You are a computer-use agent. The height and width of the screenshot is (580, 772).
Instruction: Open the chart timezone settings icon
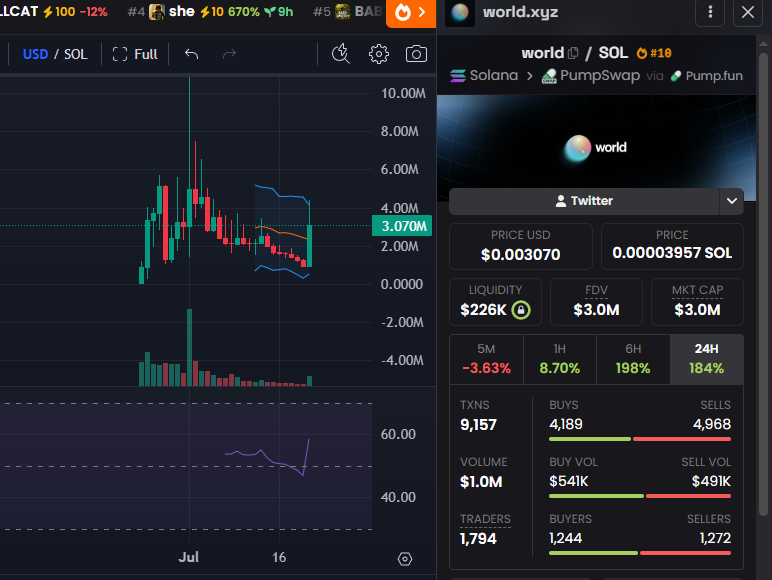(x=405, y=559)
